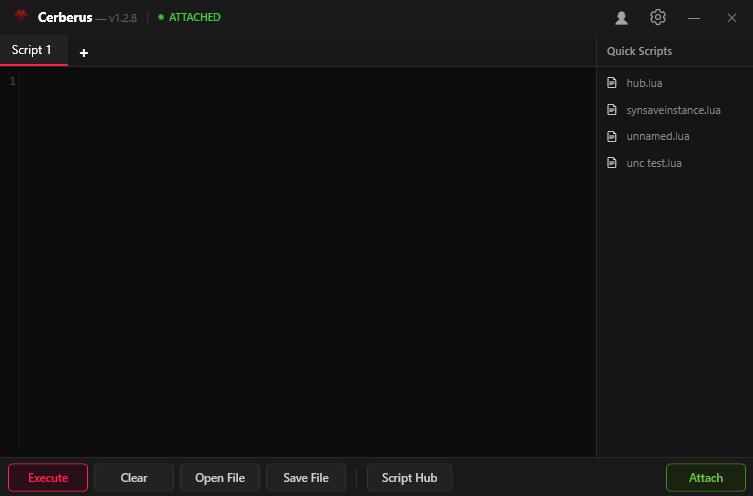The height and width of the screenshot is (496, 753).
Task: Load synsaveinstance.lua from Quick Scripts
Action: coord(675,109)
